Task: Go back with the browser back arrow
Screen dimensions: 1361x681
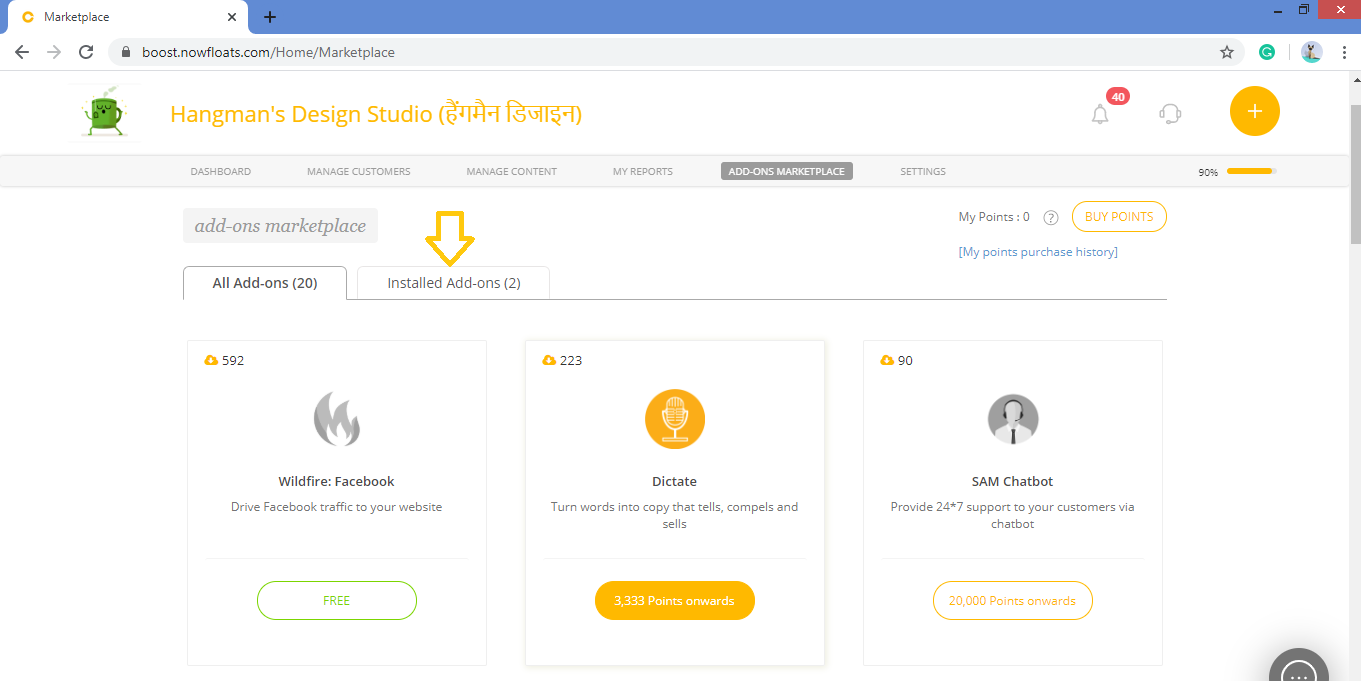Action: point(22,52)
